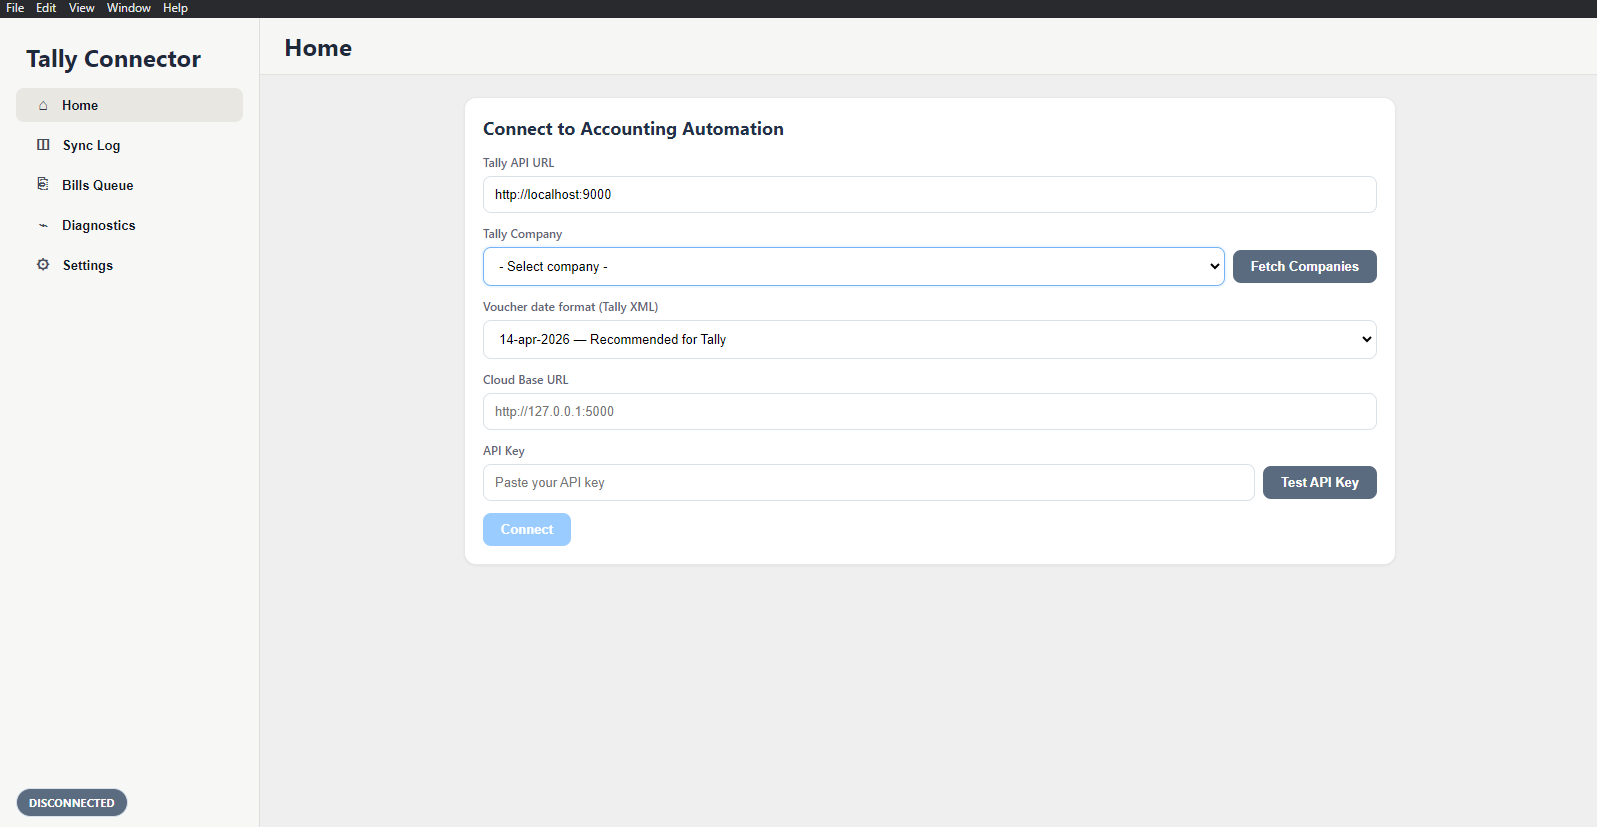Go to the Bills Queue page
Screen dimensions: 1597x827
pyautogui.click(x=129, y=185)
